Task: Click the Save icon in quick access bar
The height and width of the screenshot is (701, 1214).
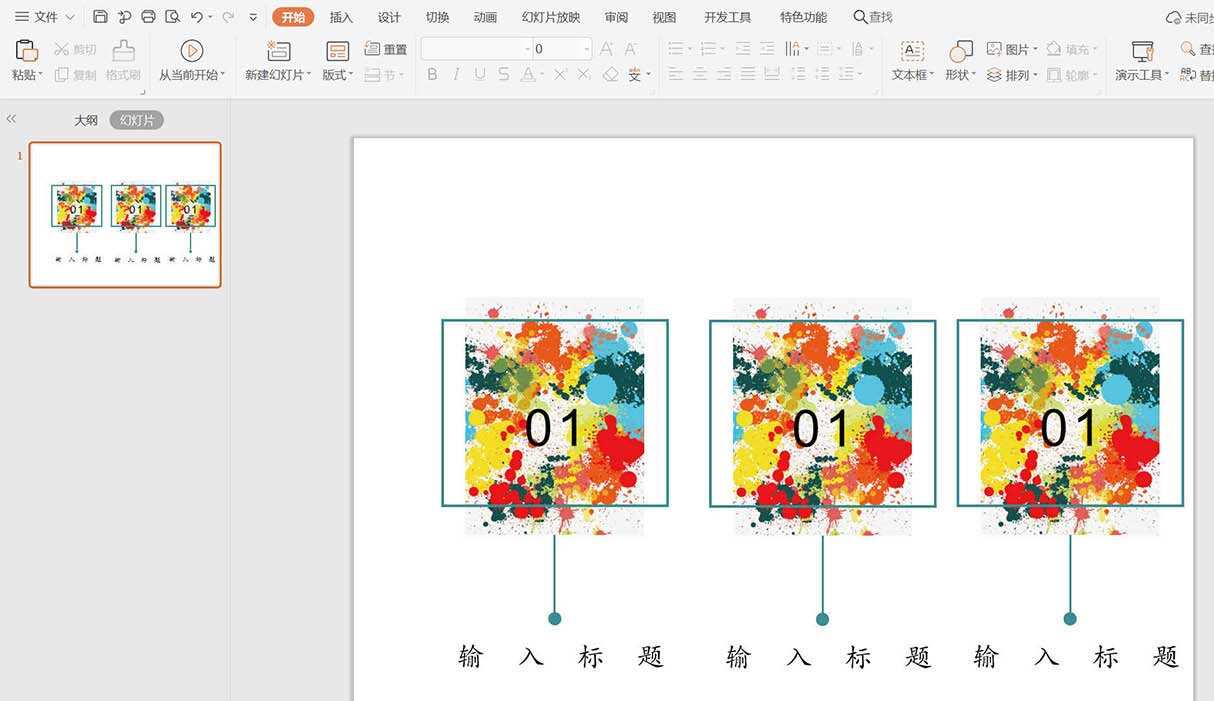Action: click(100, 17)
